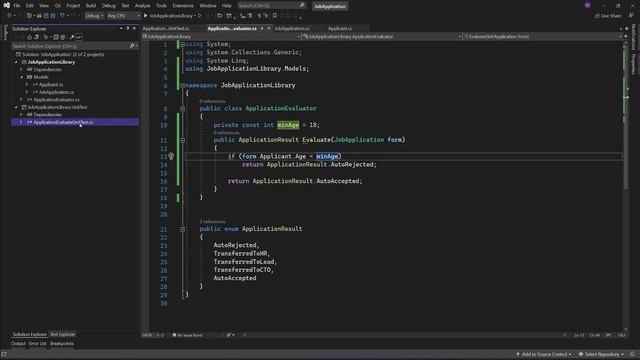The image size is (640, 360).
Task: Click the Solution Explorer Home icon
Action: (x=29, y=37)
